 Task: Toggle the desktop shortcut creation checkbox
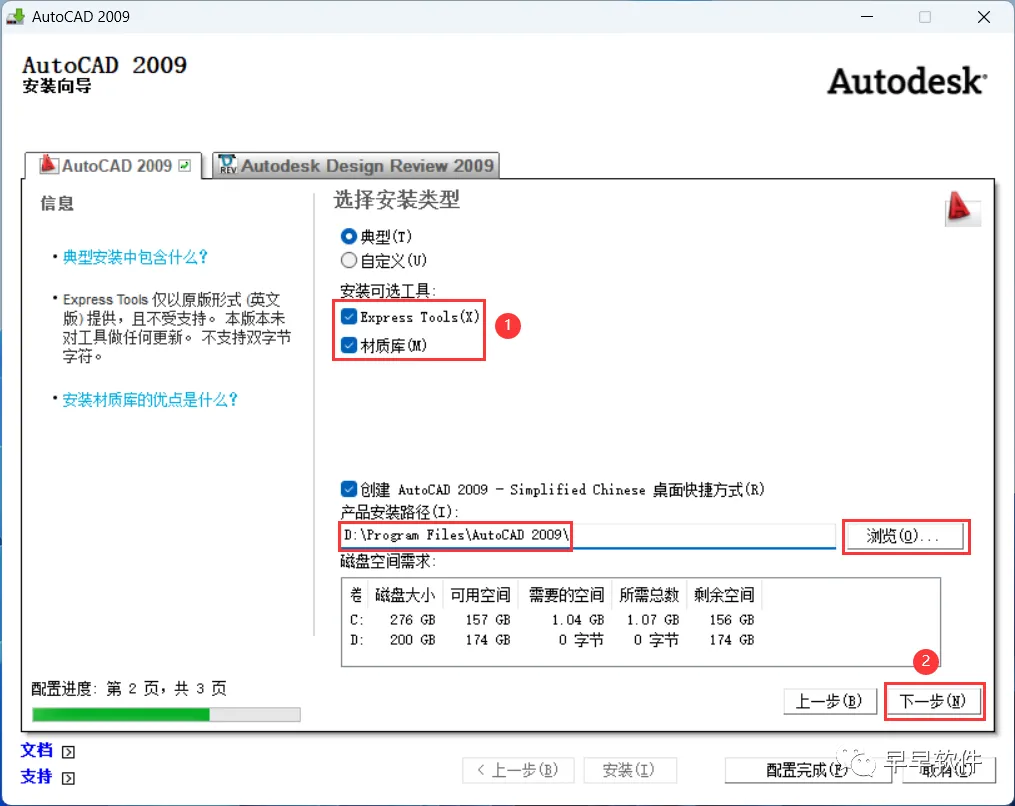pyautogui.click(x=348, y=489)
